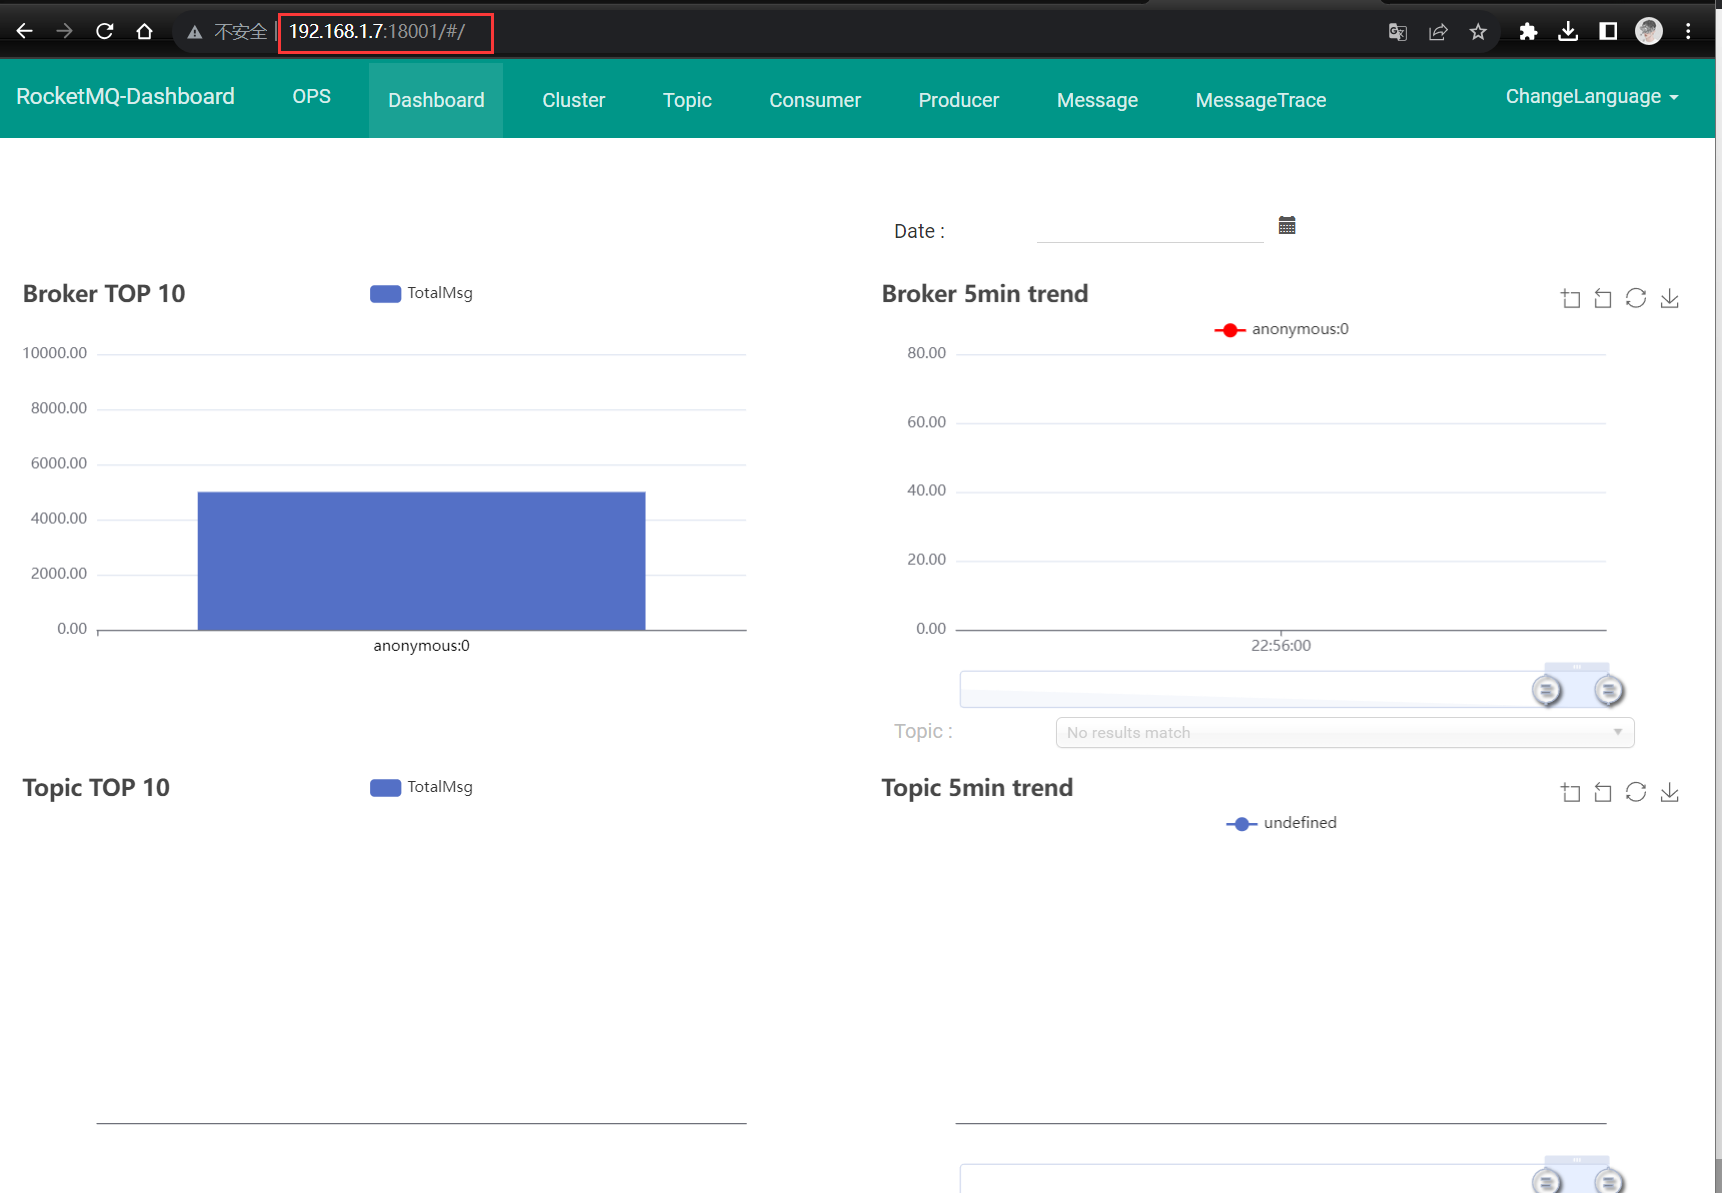Click the RocketMQ-Dashboard brand link
1722x1193 pixels.
tap(126, 97)
